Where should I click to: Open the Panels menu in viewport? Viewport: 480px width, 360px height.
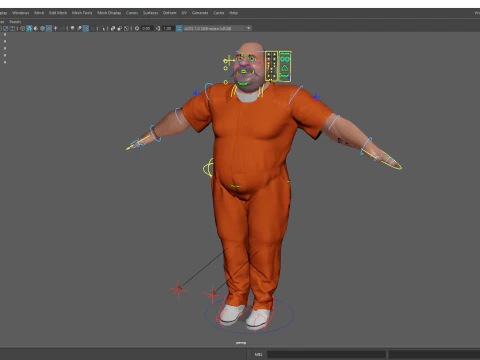pyautogui.click(x=15, y=22)
